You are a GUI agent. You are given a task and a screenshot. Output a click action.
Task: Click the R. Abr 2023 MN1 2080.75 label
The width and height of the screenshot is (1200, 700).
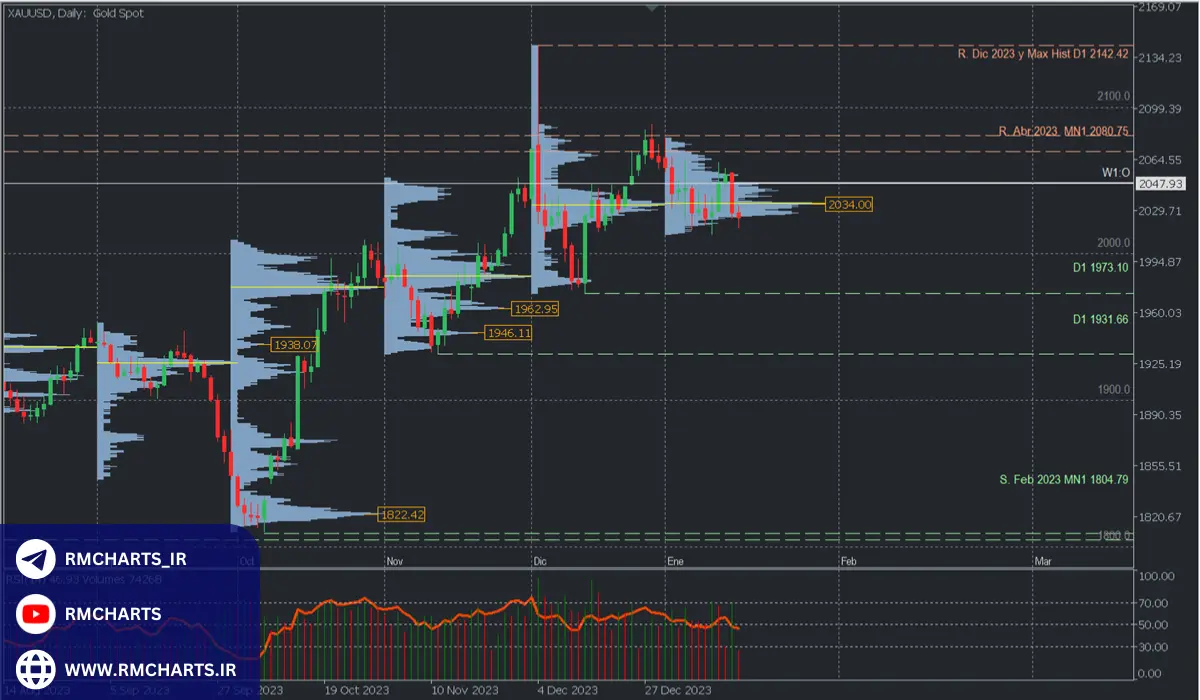click(x=1062, y=130)
